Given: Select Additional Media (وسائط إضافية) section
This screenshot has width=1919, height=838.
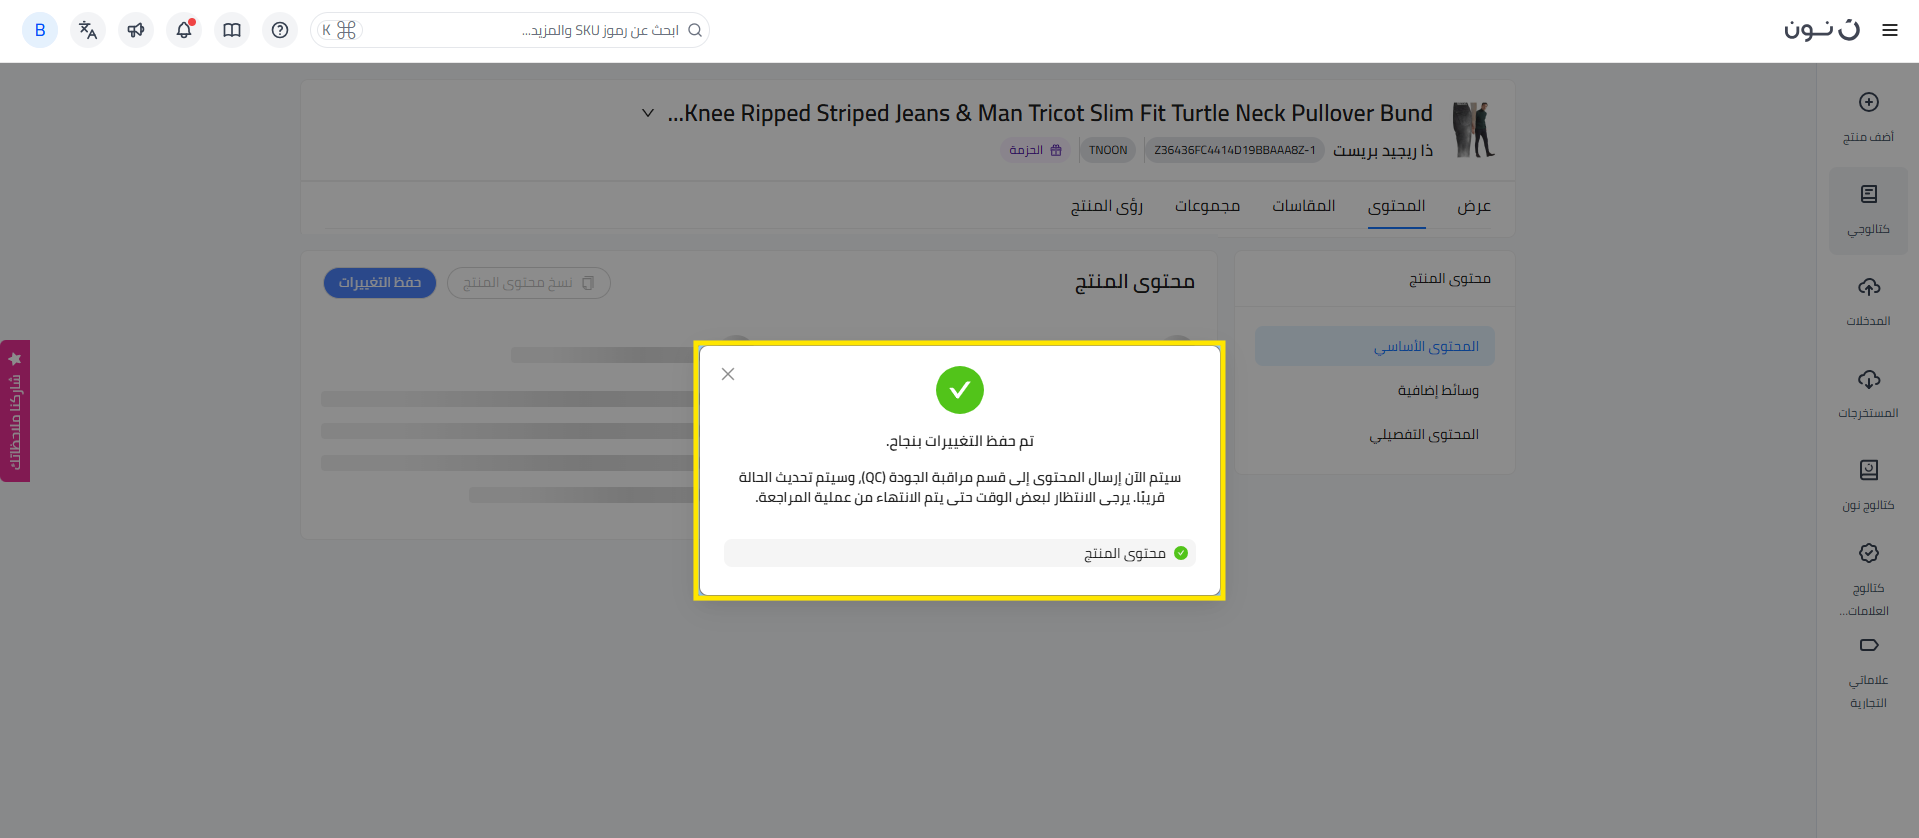Looking at the screenshot, I should 1375,390.
